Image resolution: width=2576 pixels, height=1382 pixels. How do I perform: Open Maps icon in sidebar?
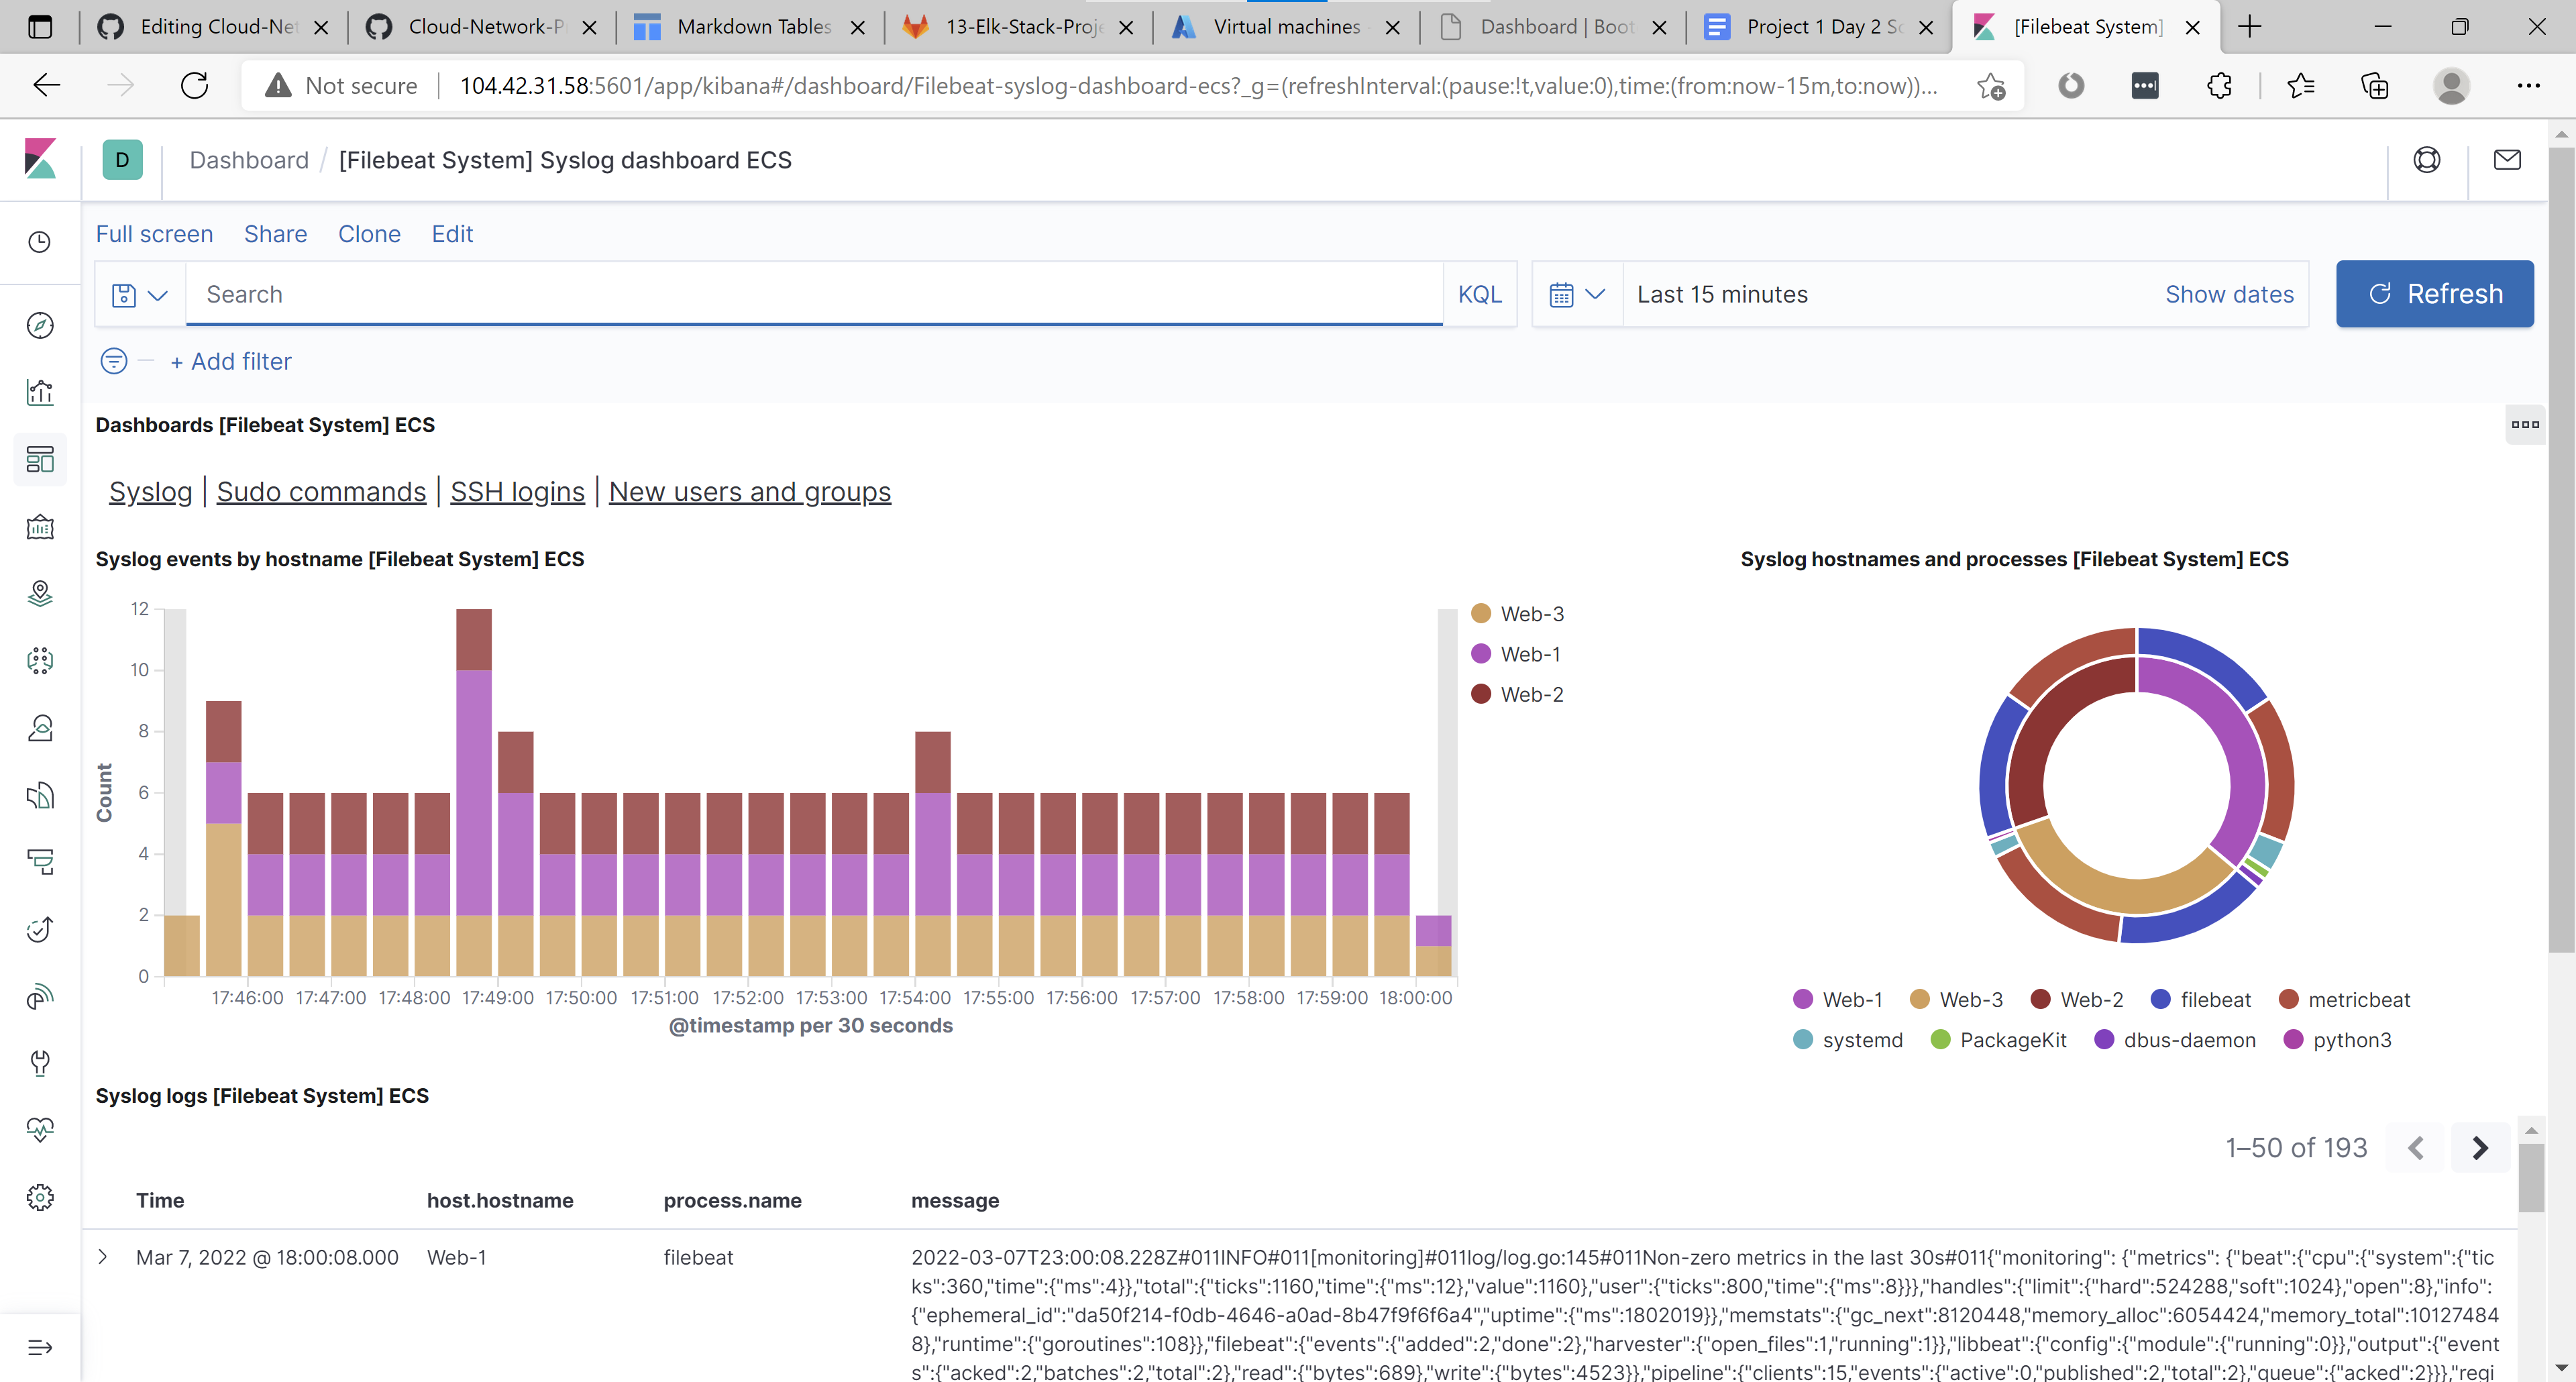coord(40,593)
